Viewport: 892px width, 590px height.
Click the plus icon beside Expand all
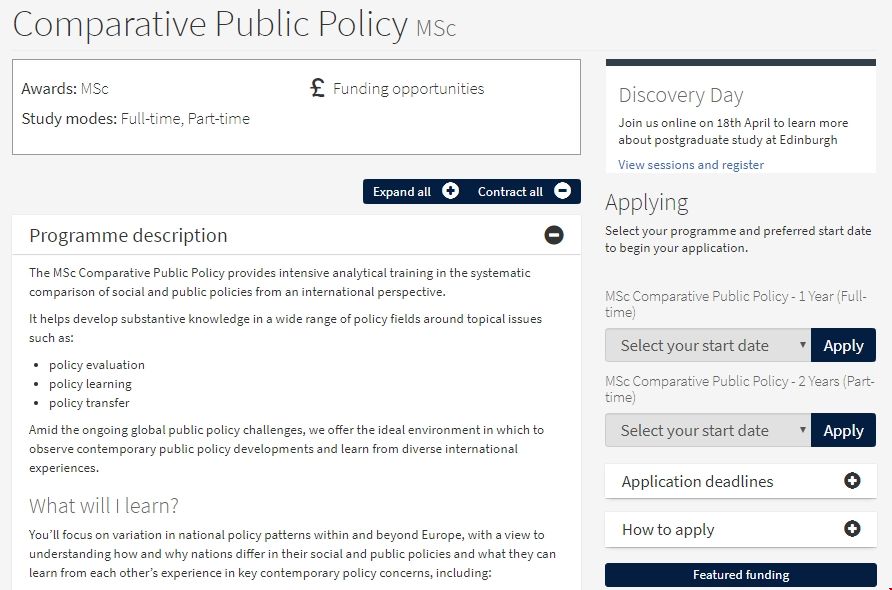(x=450, y=191)
